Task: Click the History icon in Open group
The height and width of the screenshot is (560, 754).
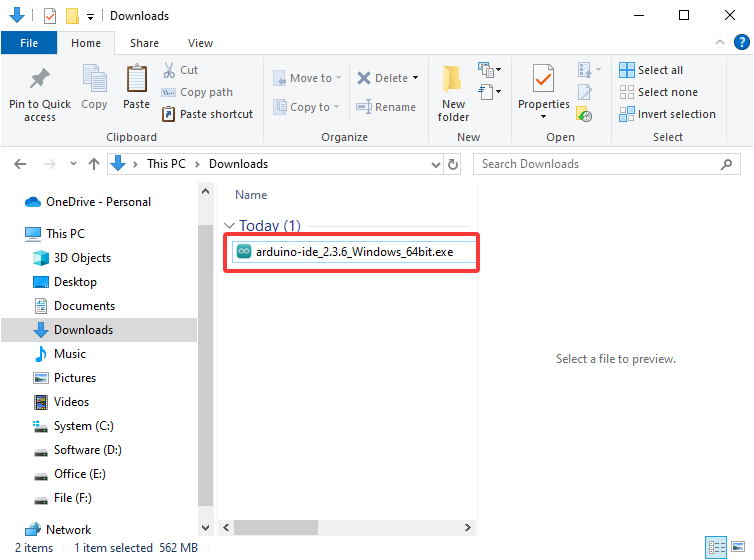Action: (x=585, y=114)
